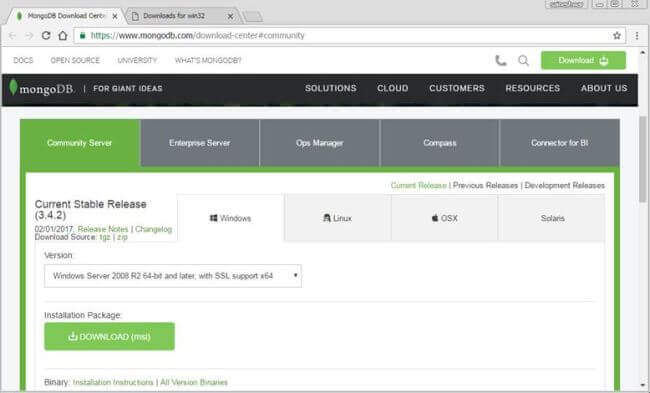Go to browser home icon
Screen dimensions: 650x393
coord(63,36)
